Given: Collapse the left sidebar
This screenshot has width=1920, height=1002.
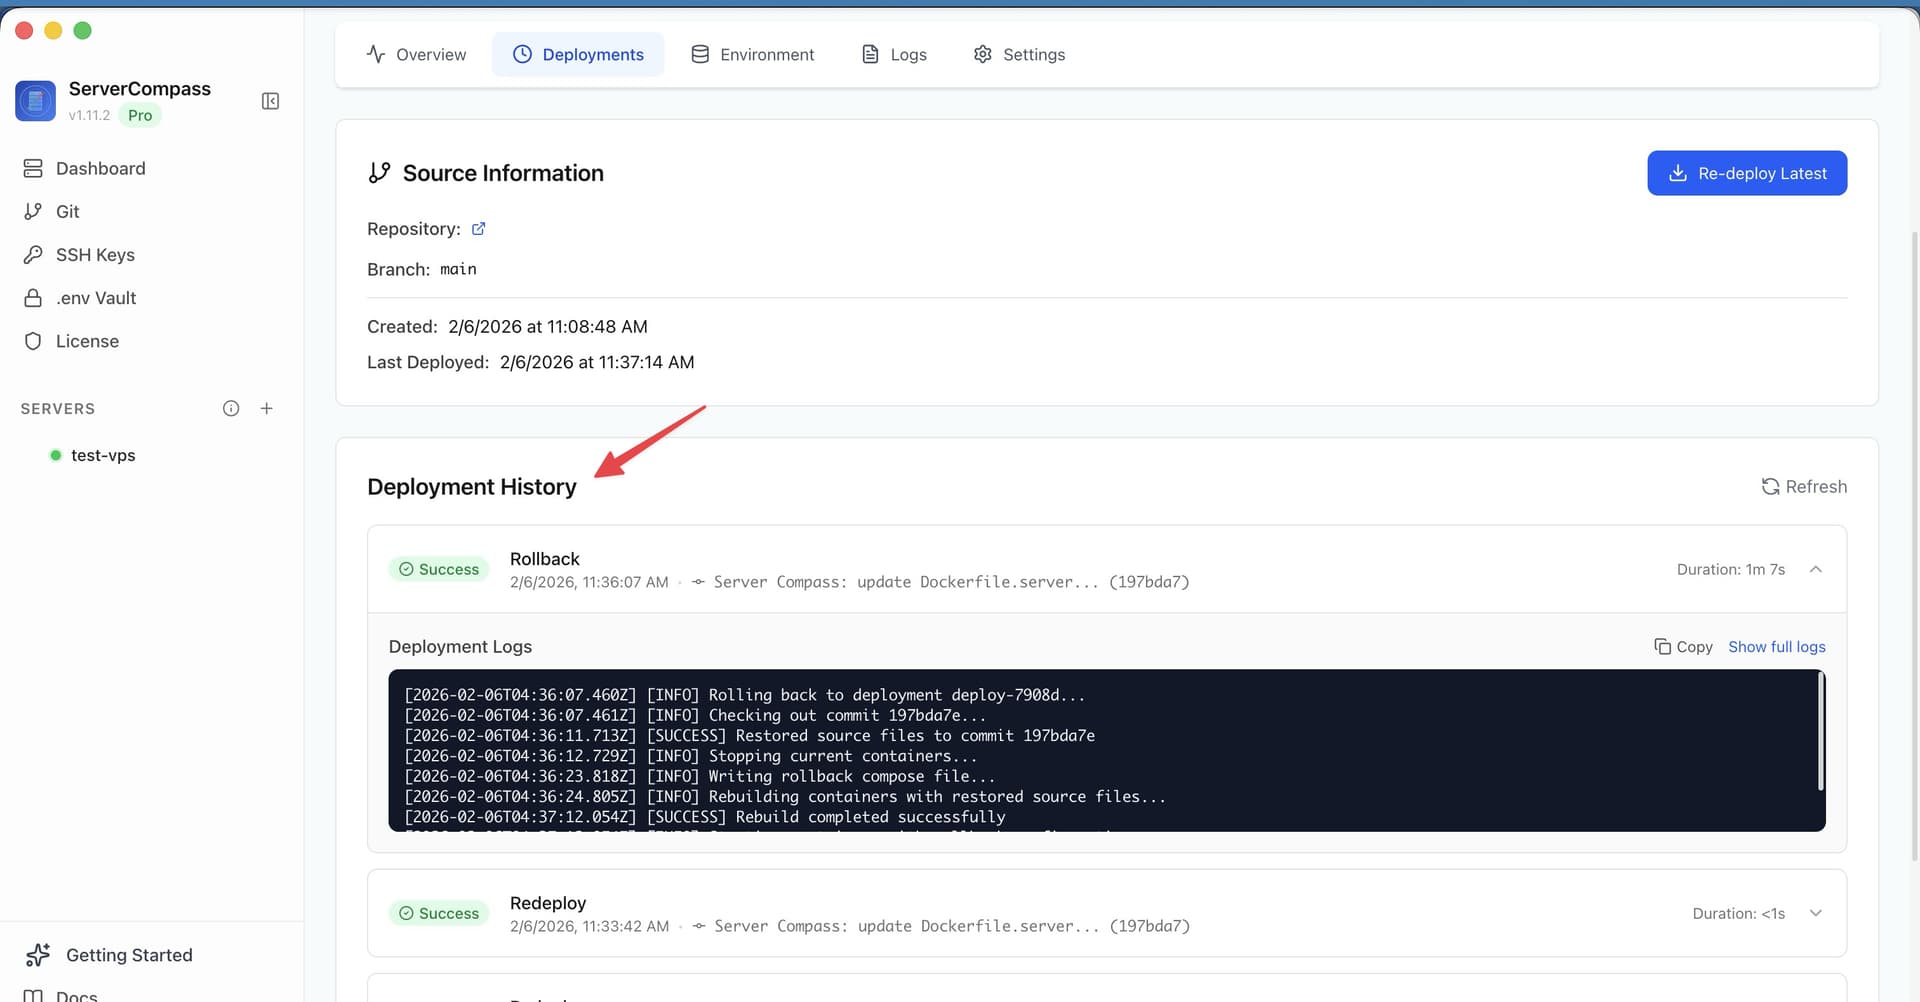Looking at the screenshot, I should coord(269,100).
